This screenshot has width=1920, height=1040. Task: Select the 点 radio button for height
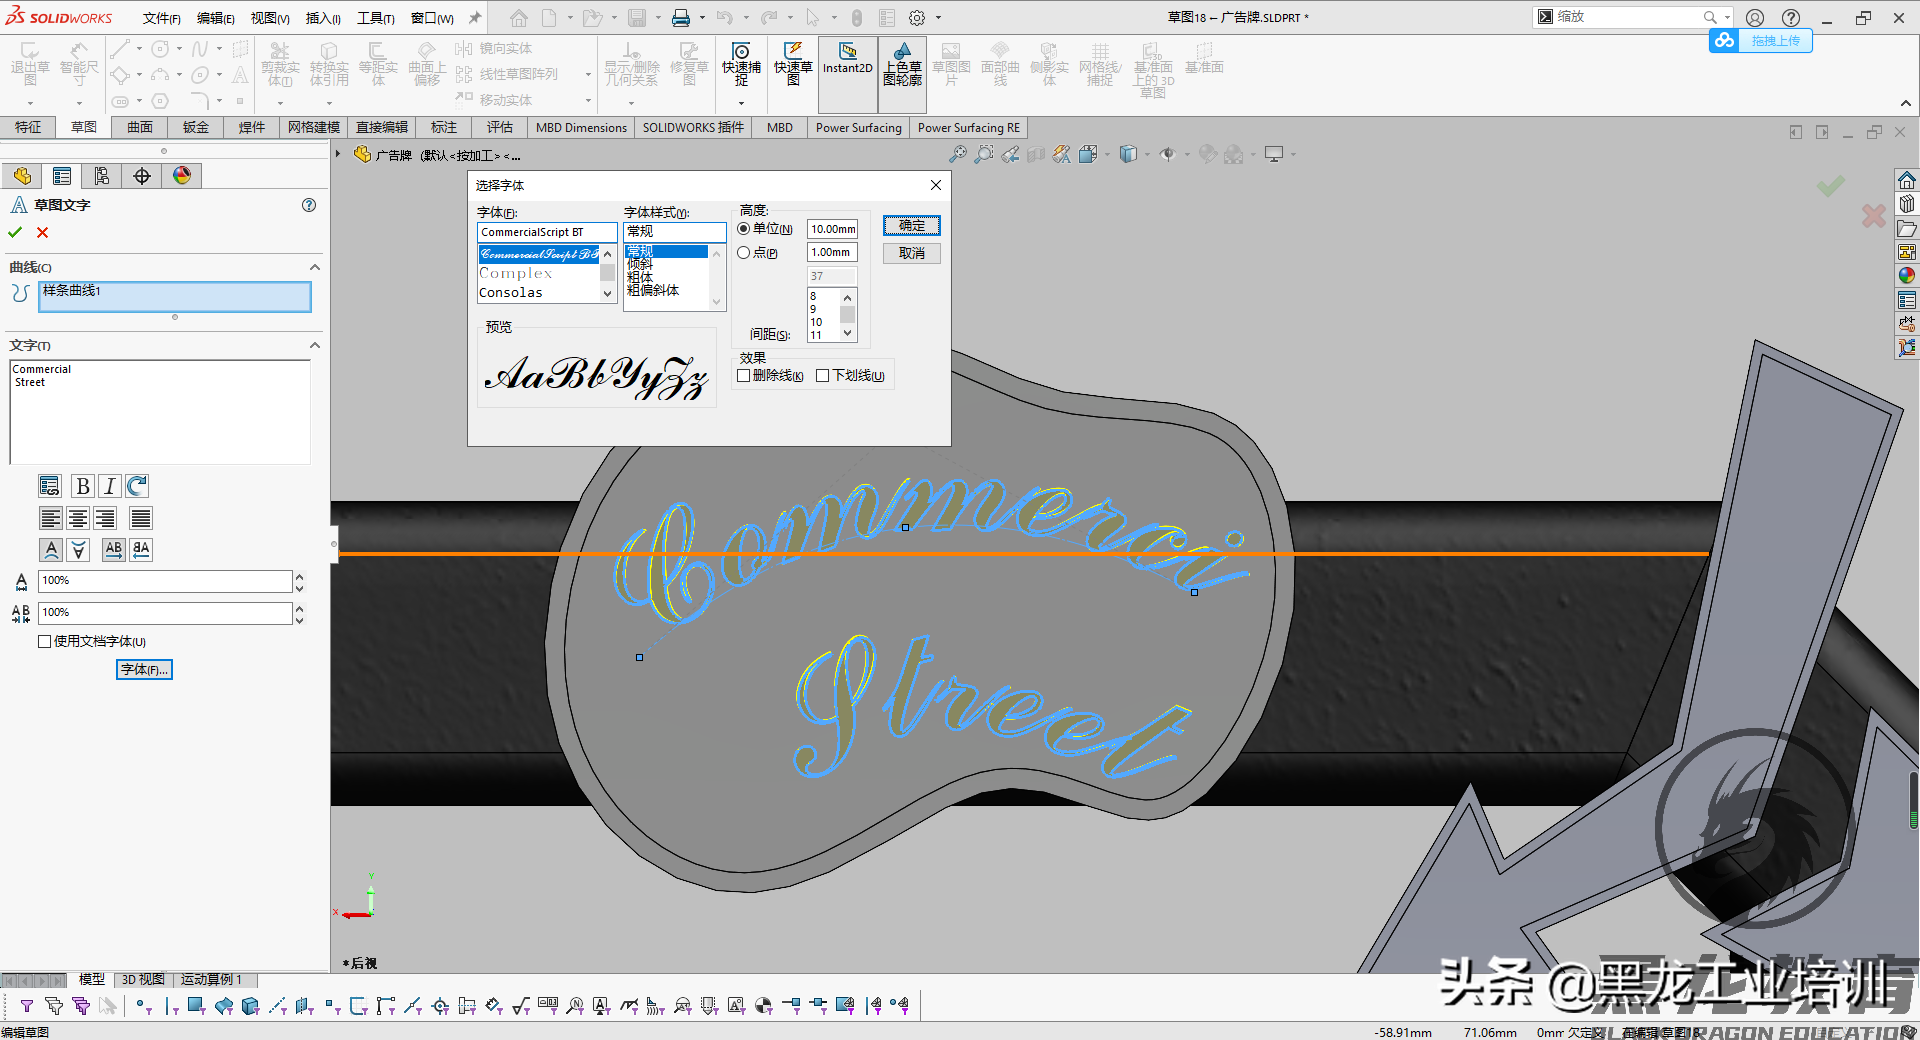(743, 252)
